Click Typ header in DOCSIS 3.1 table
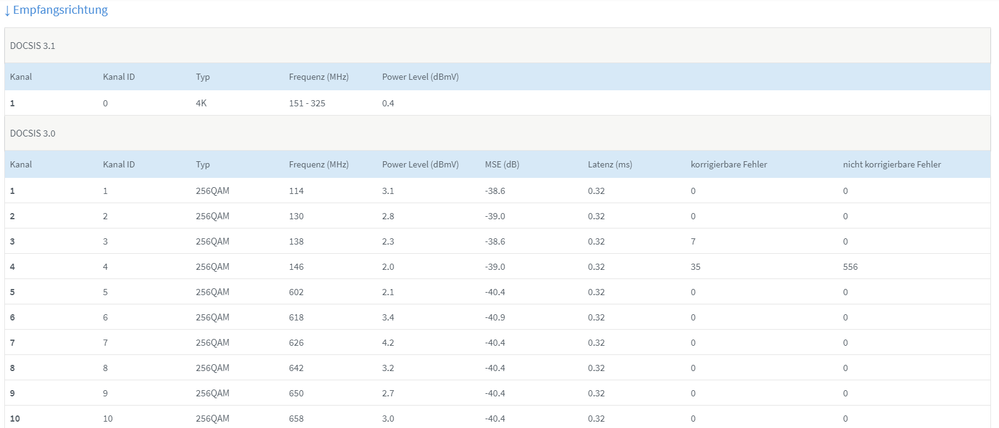 click(203, 77)
